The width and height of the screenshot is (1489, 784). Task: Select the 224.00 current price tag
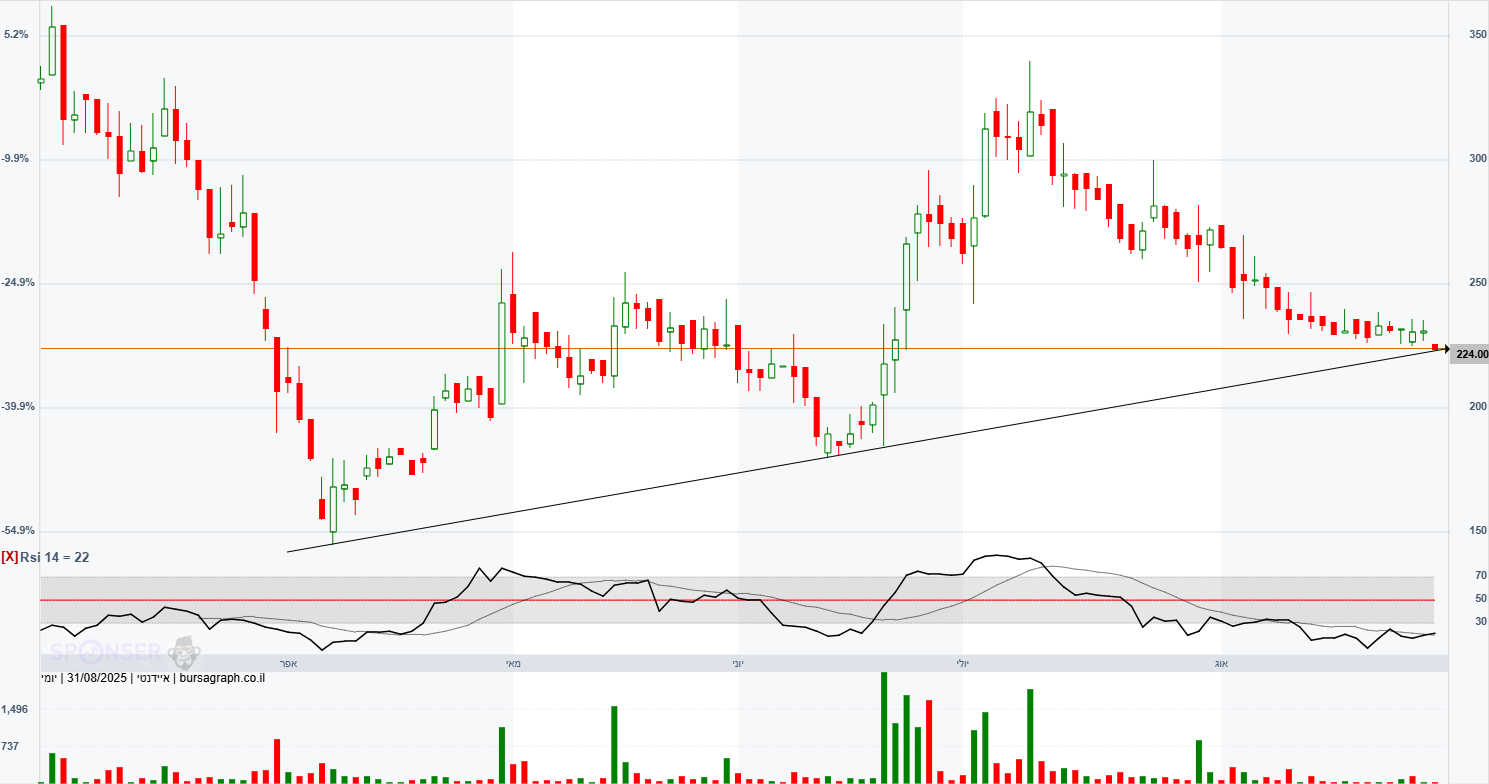point(1471,354)
